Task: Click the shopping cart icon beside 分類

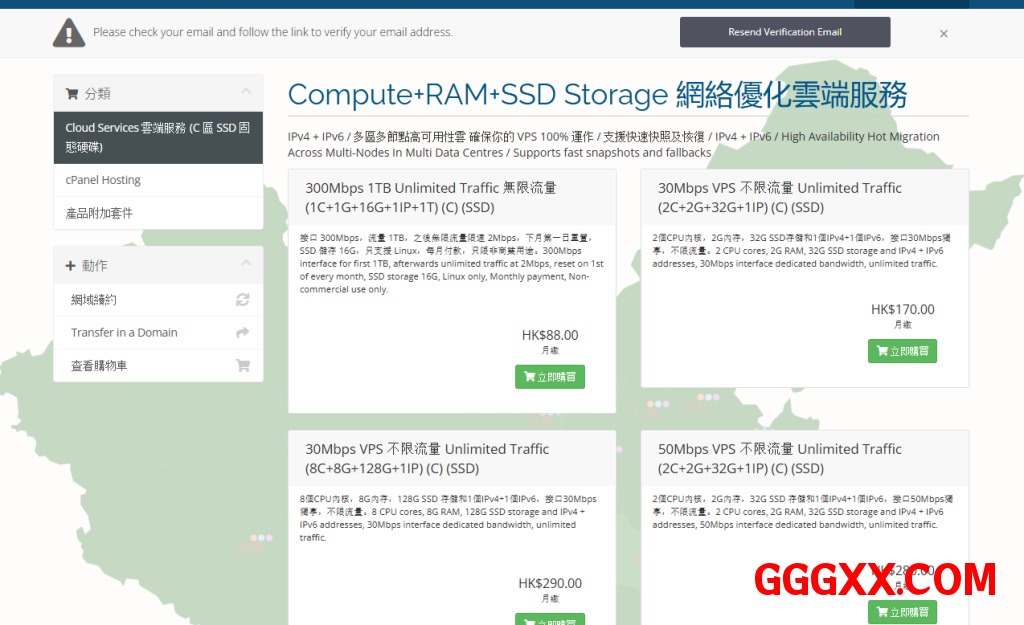Action: pyautogui.click(x=72, y=94)
